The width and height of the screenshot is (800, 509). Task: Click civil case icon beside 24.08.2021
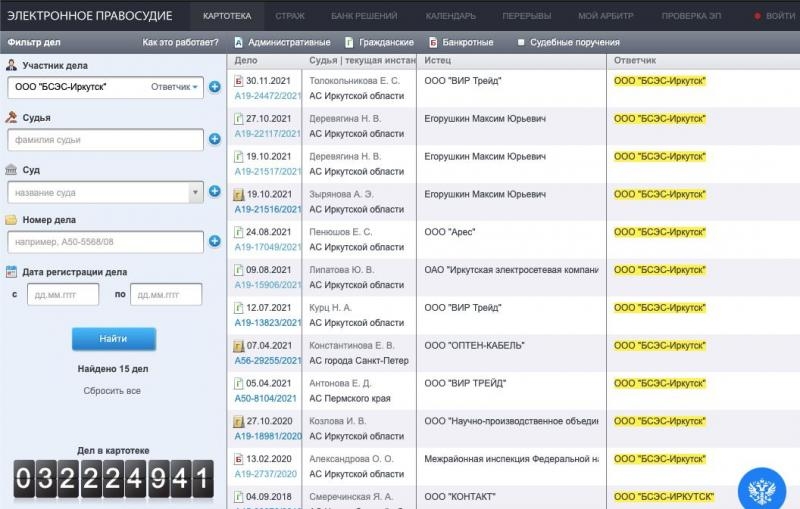click(238, 232)
